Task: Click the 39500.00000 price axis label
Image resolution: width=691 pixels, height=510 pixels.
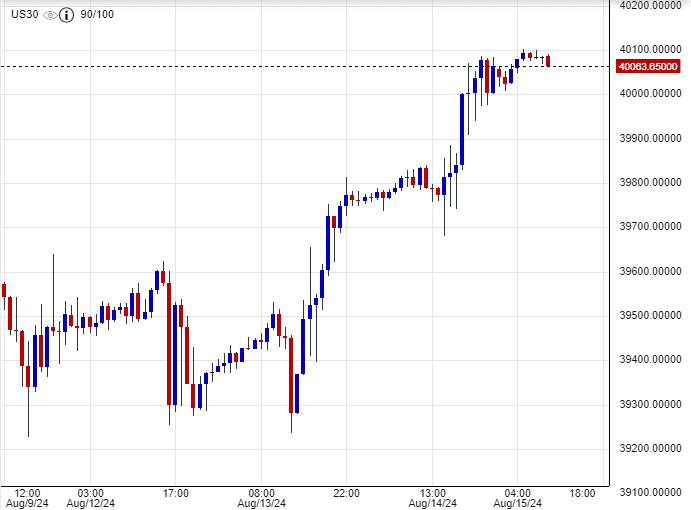Action: point(648,316)
